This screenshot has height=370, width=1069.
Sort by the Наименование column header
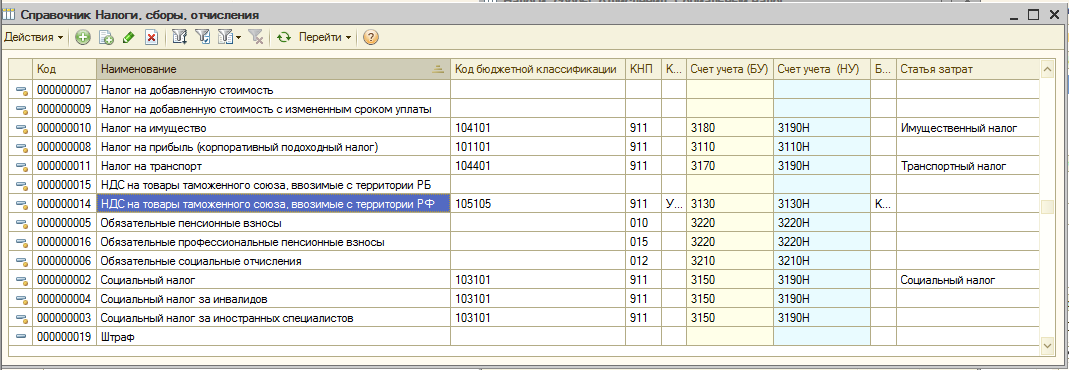(273, 69)
